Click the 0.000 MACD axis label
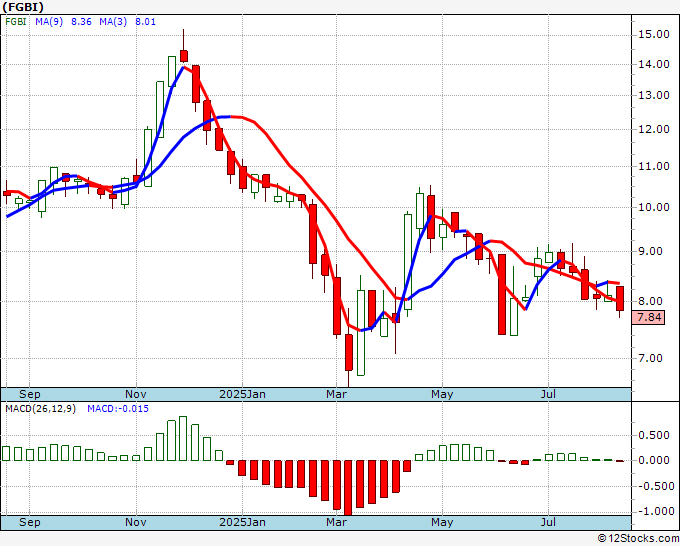 654,460
